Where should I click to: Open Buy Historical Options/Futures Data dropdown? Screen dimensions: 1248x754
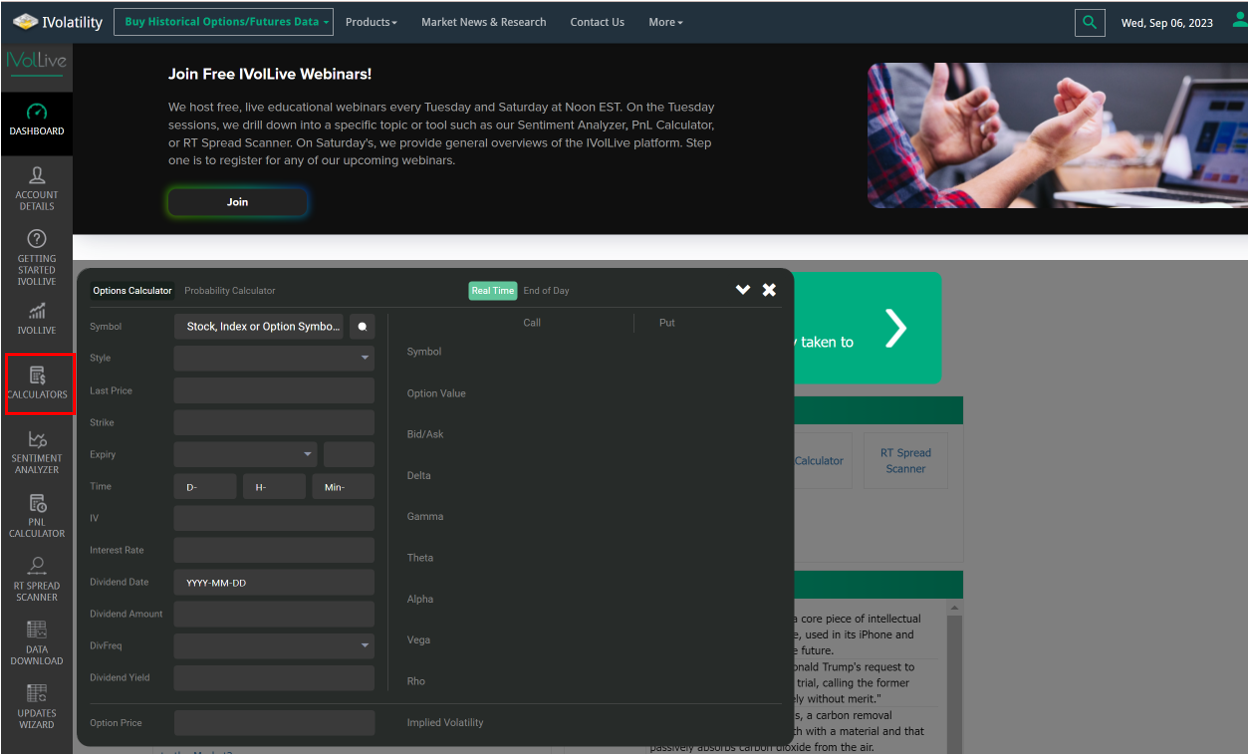(x=223, y=22)
